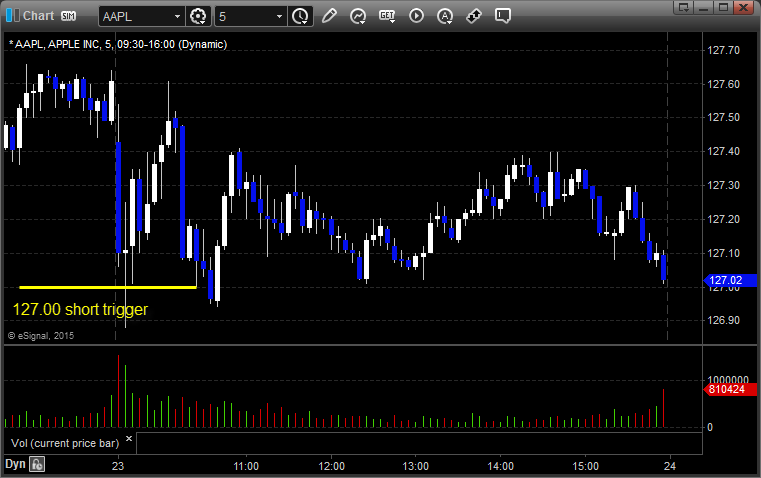Open the alerts A-circle menu
The image size is (761, 478).
point(445,16)
